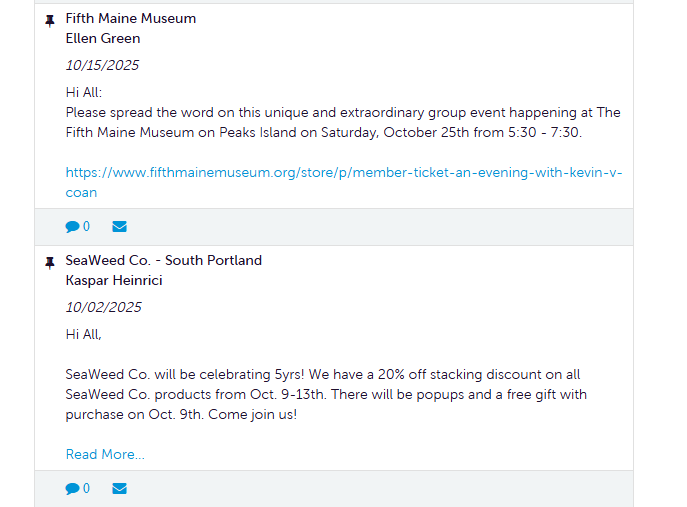
Task: Click comment count 0 on SeaWeed post
Action: point(86,489)
